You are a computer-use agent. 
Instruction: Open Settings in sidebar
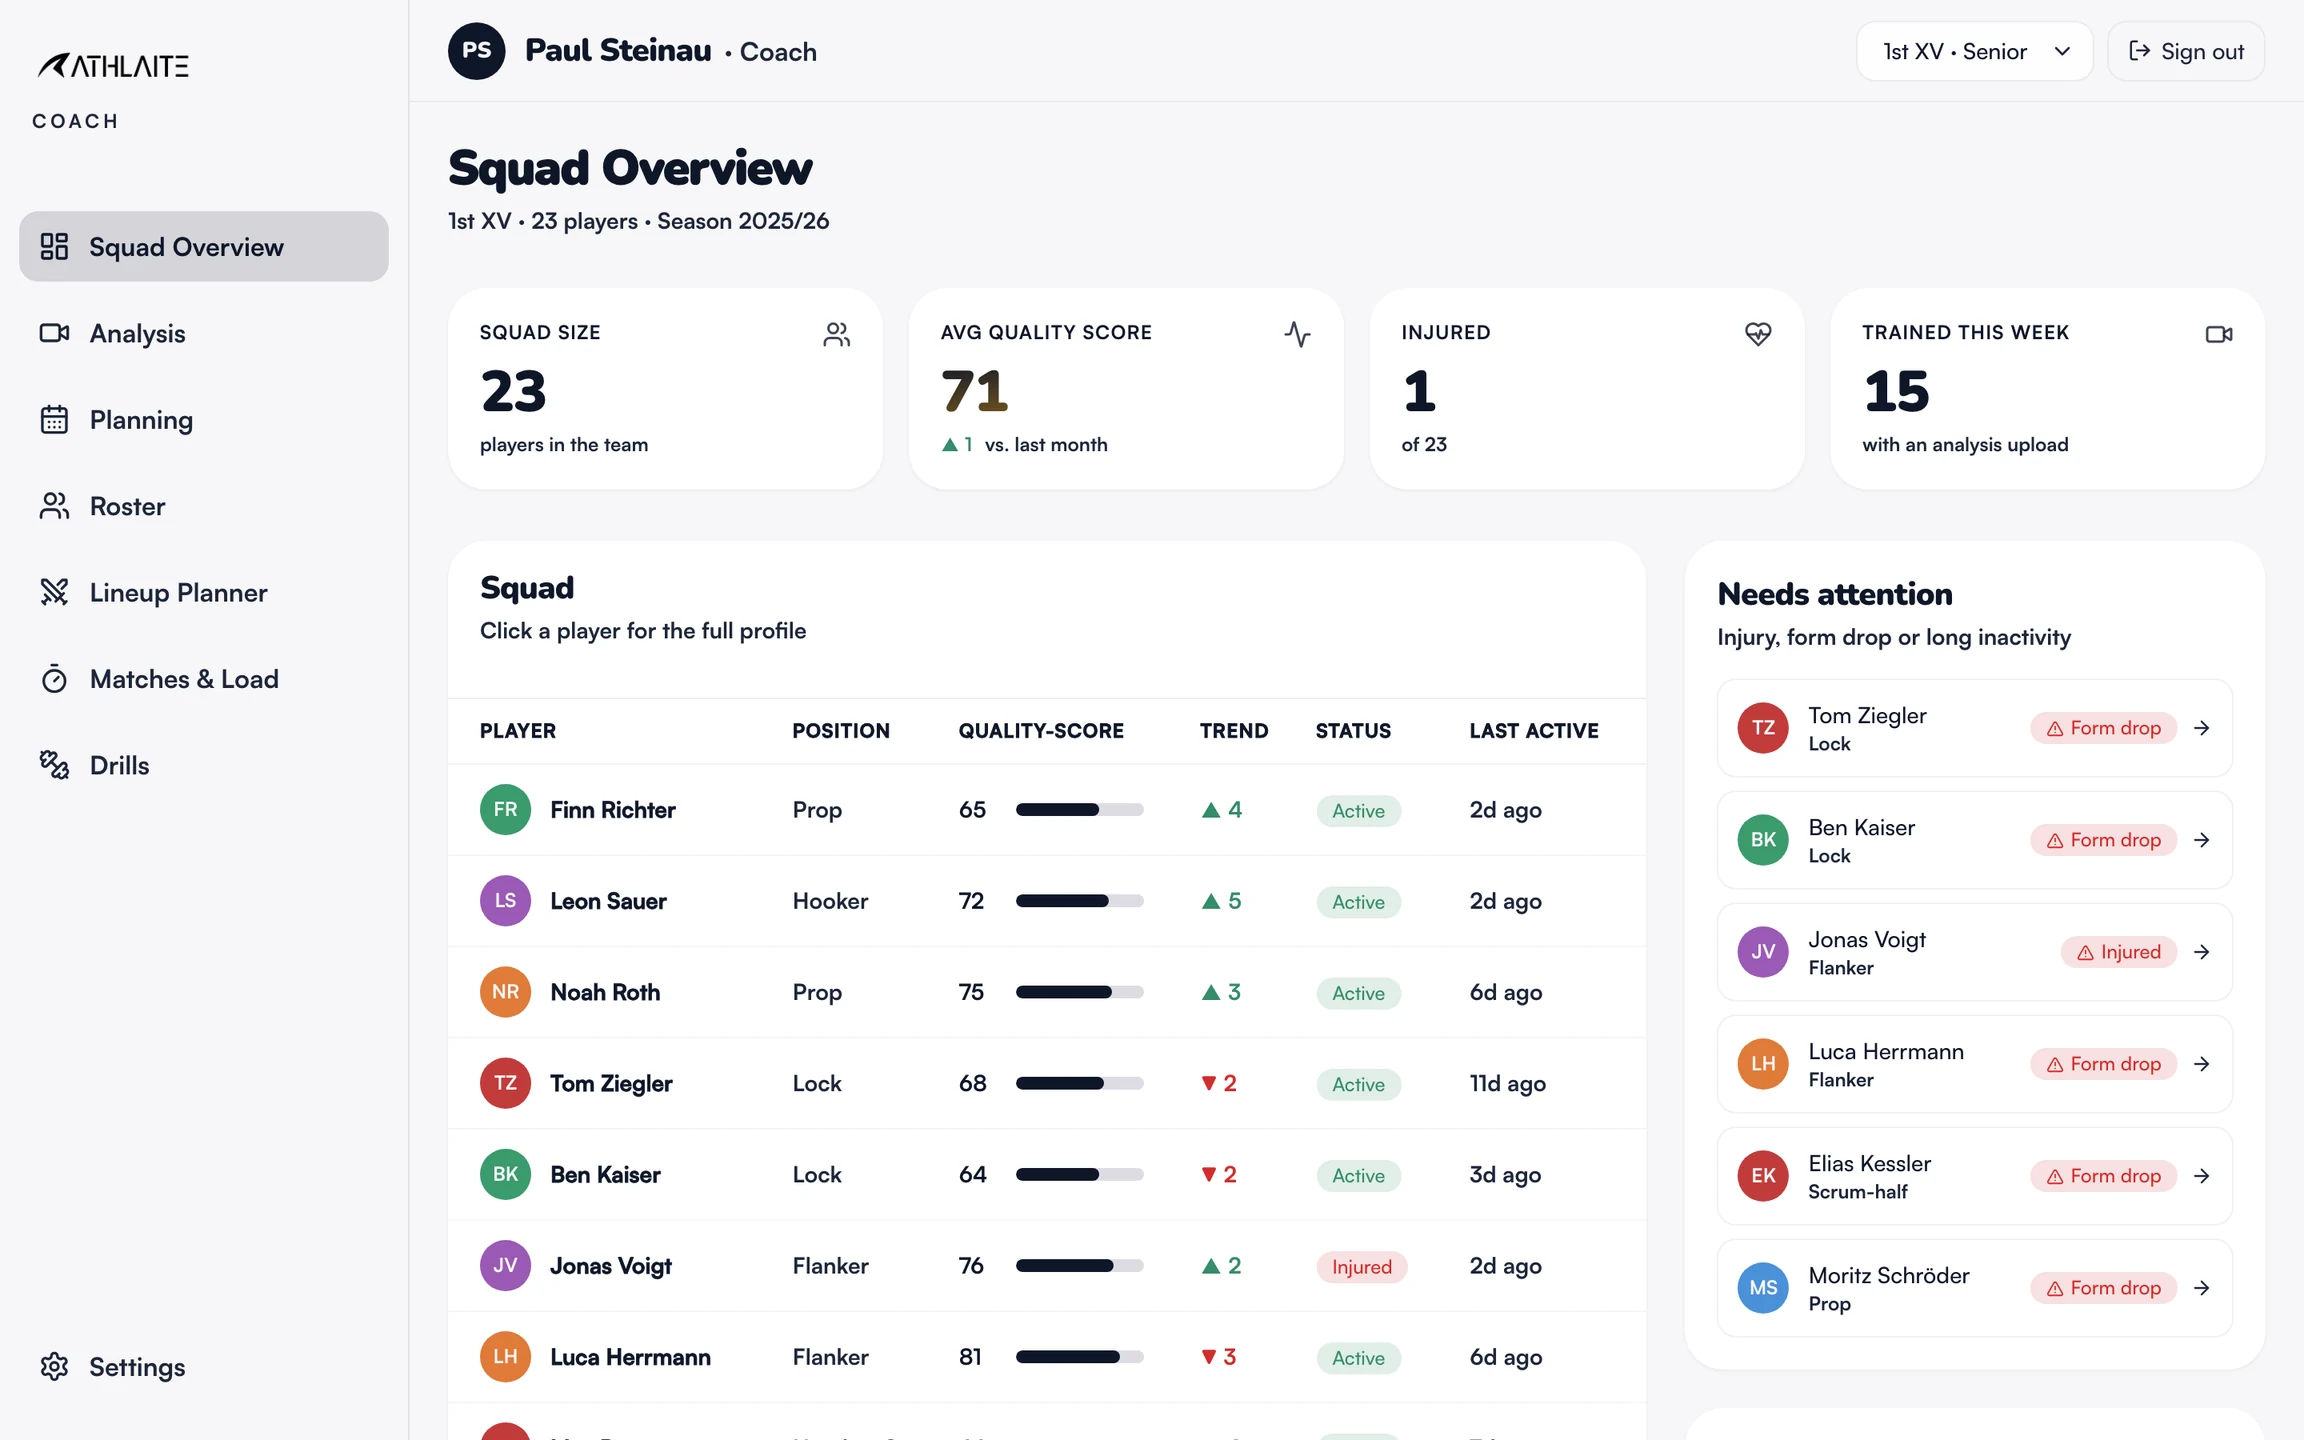pyautogui.click(x=204, y=1367)
